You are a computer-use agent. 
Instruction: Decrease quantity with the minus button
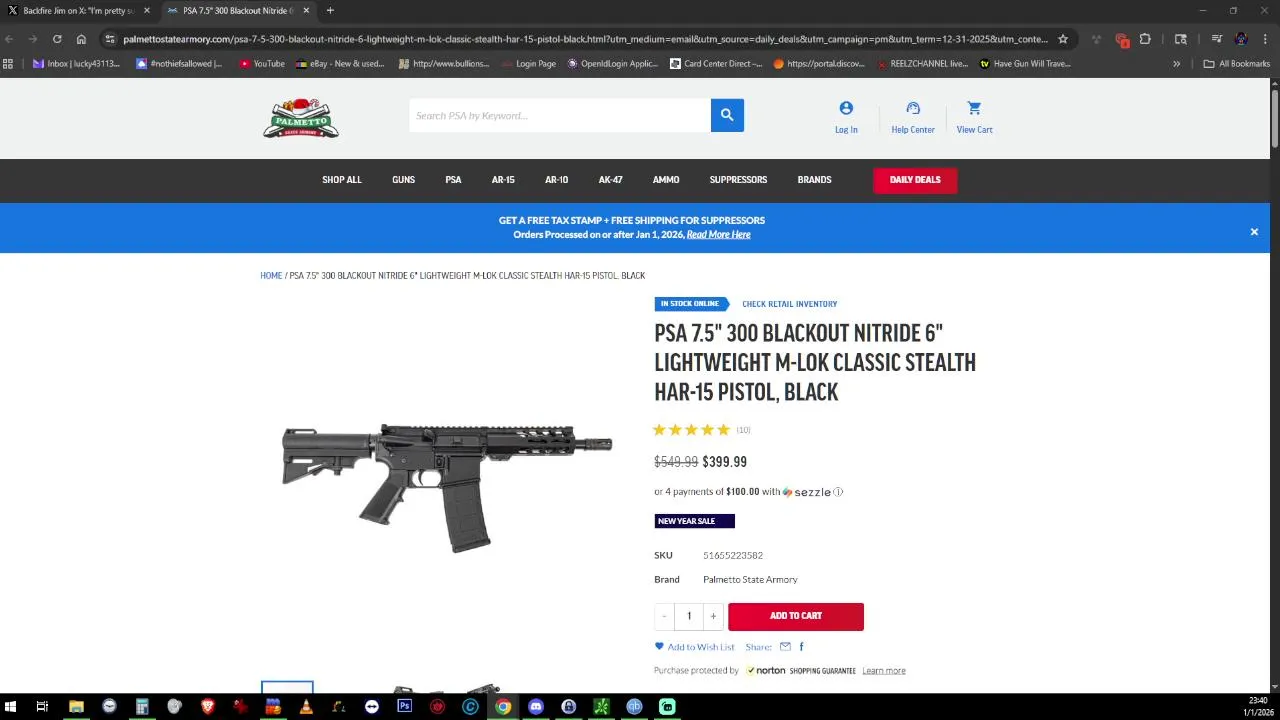click(664, 616)
